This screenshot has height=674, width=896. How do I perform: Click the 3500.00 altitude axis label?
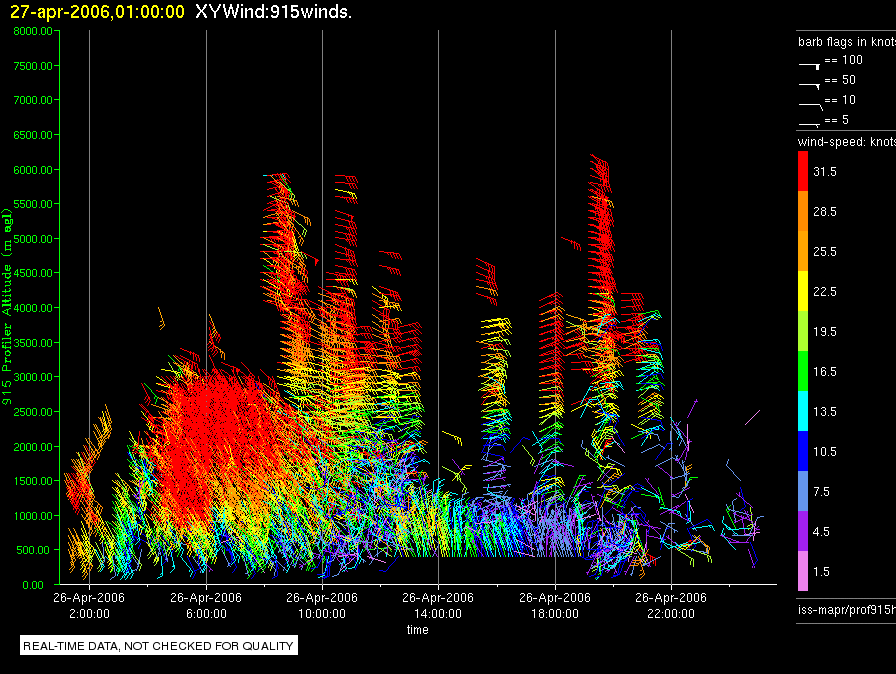33,343
